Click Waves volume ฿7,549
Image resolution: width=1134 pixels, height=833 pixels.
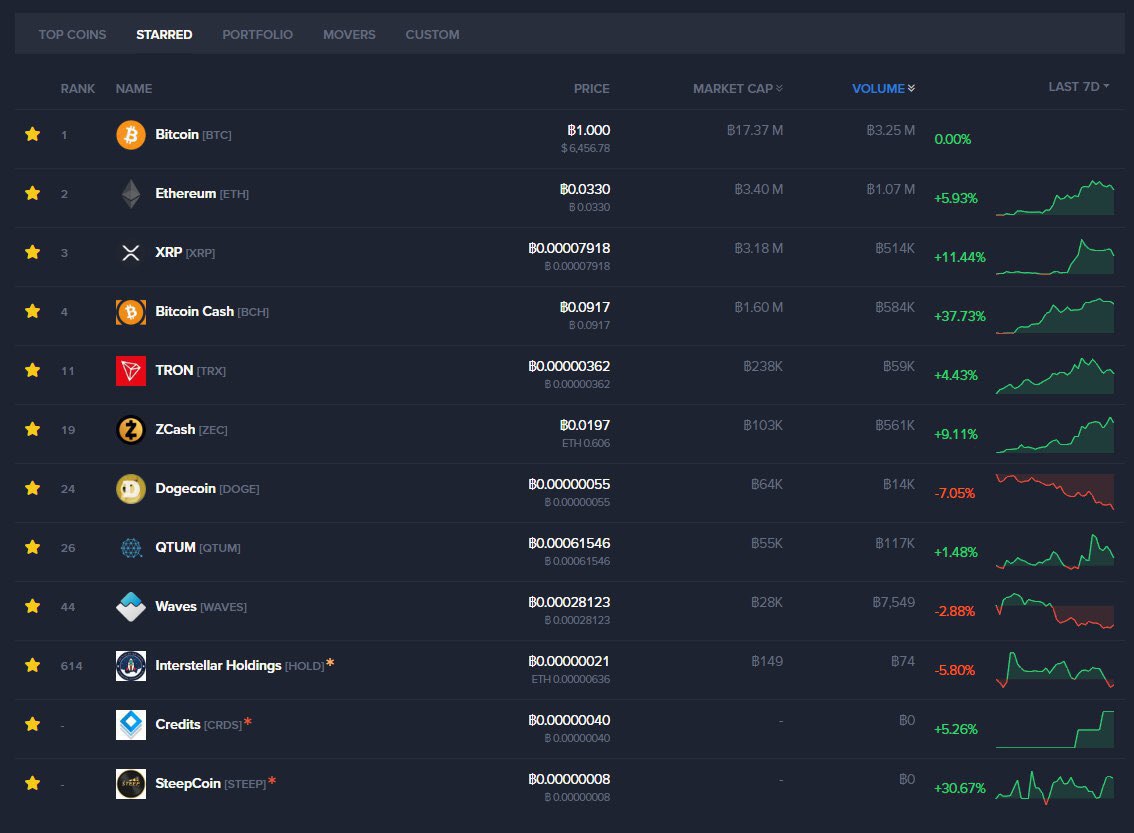pos(894,602)
